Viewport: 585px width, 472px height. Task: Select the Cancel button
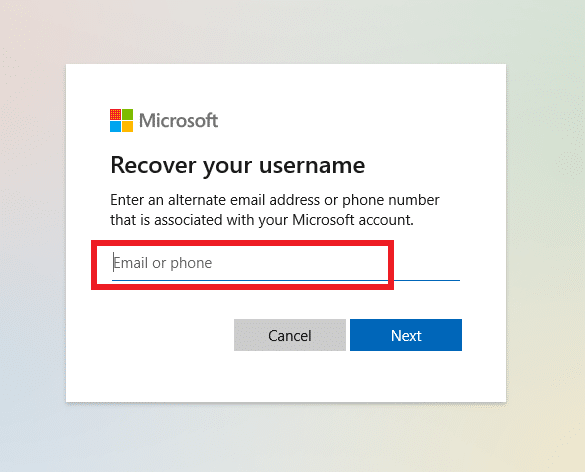290,335
